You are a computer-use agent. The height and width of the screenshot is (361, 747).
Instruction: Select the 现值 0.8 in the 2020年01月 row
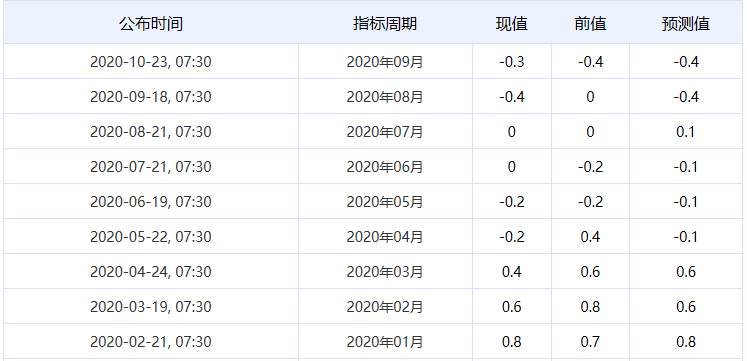512,341
